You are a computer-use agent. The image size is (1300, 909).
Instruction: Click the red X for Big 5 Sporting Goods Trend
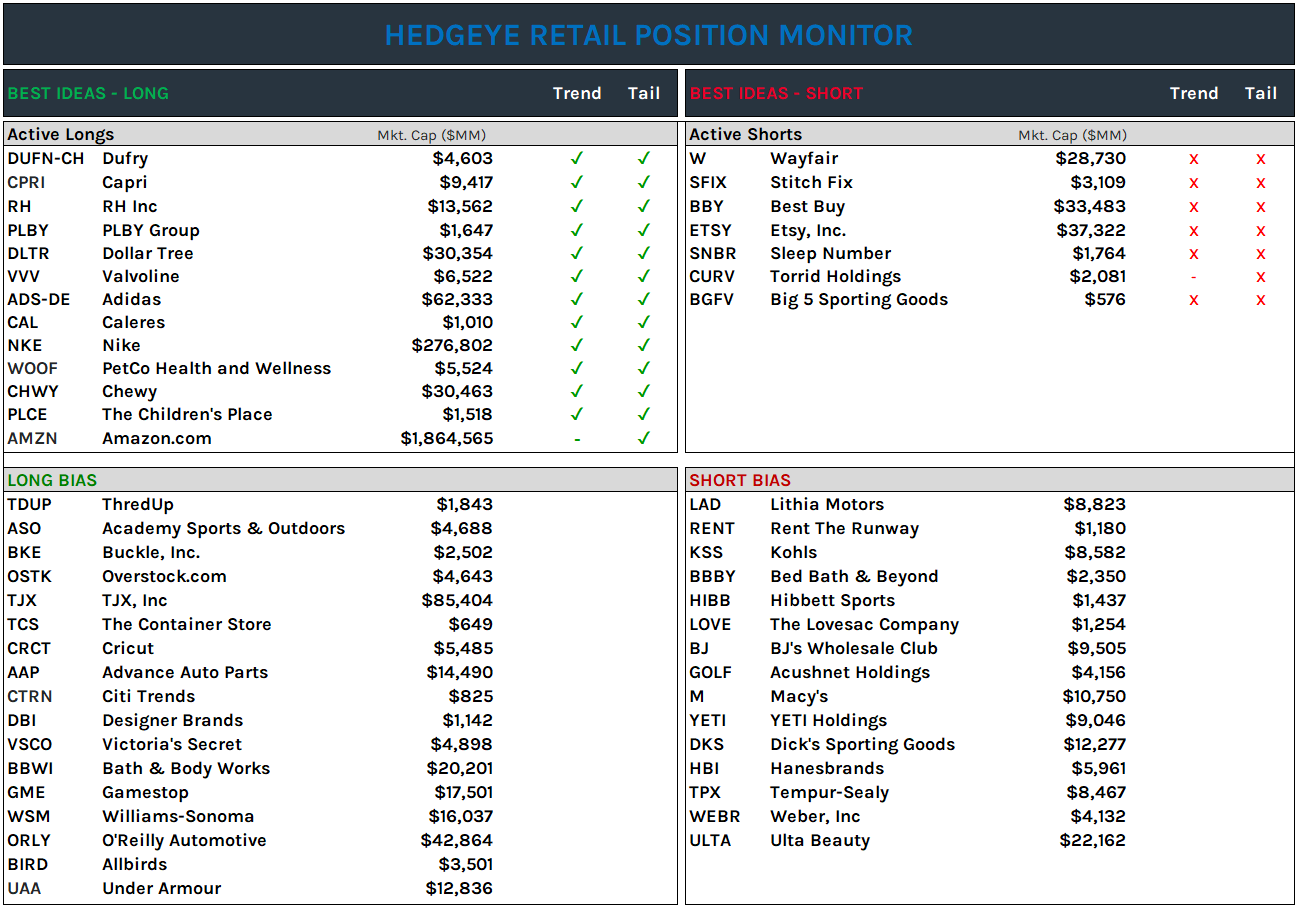(x=1194, y=299)
